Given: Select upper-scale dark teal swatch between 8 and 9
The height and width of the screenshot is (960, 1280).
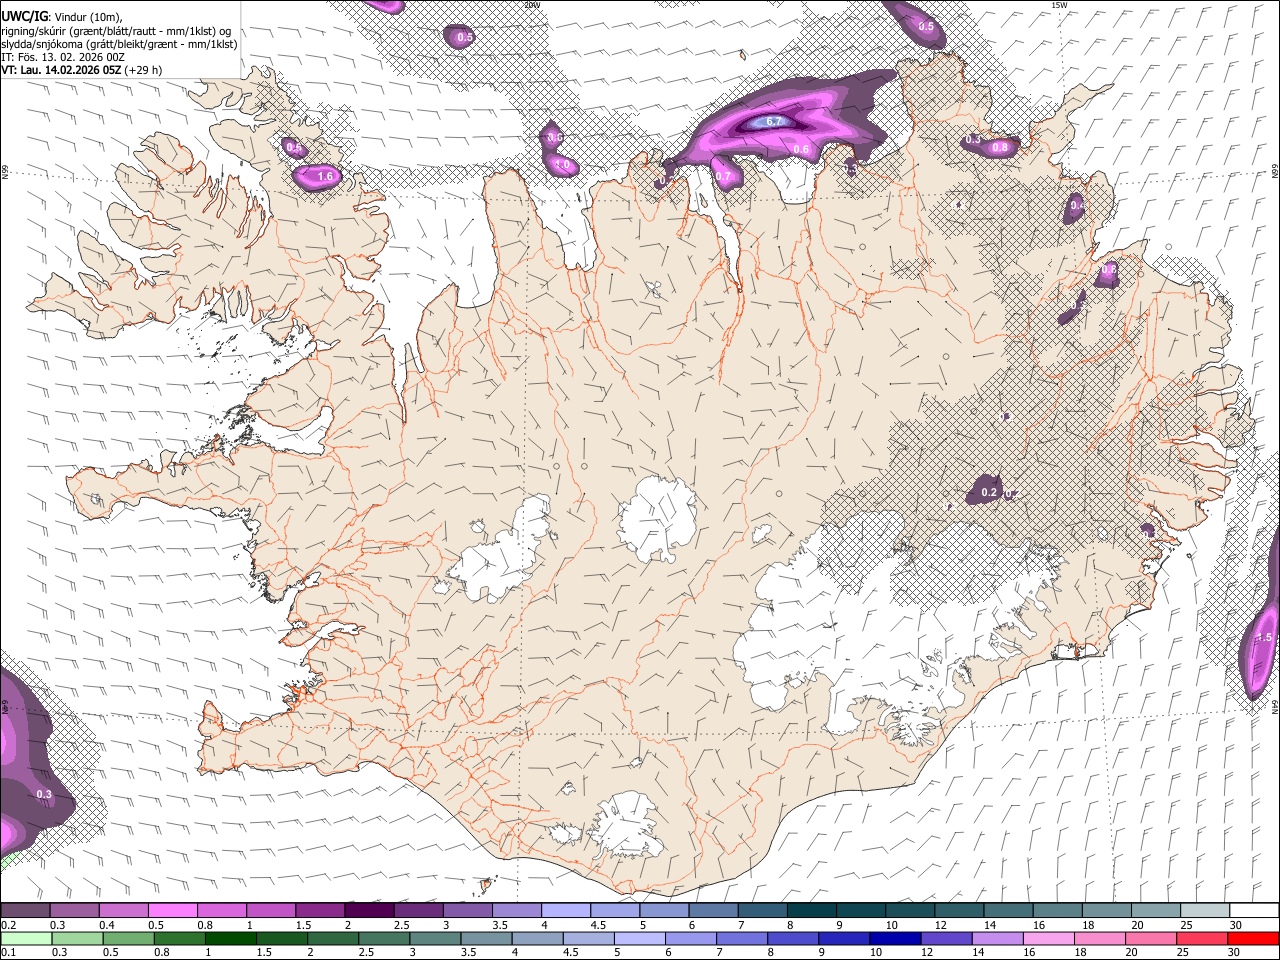Looking at the screenshot, I should pos(812,911).
